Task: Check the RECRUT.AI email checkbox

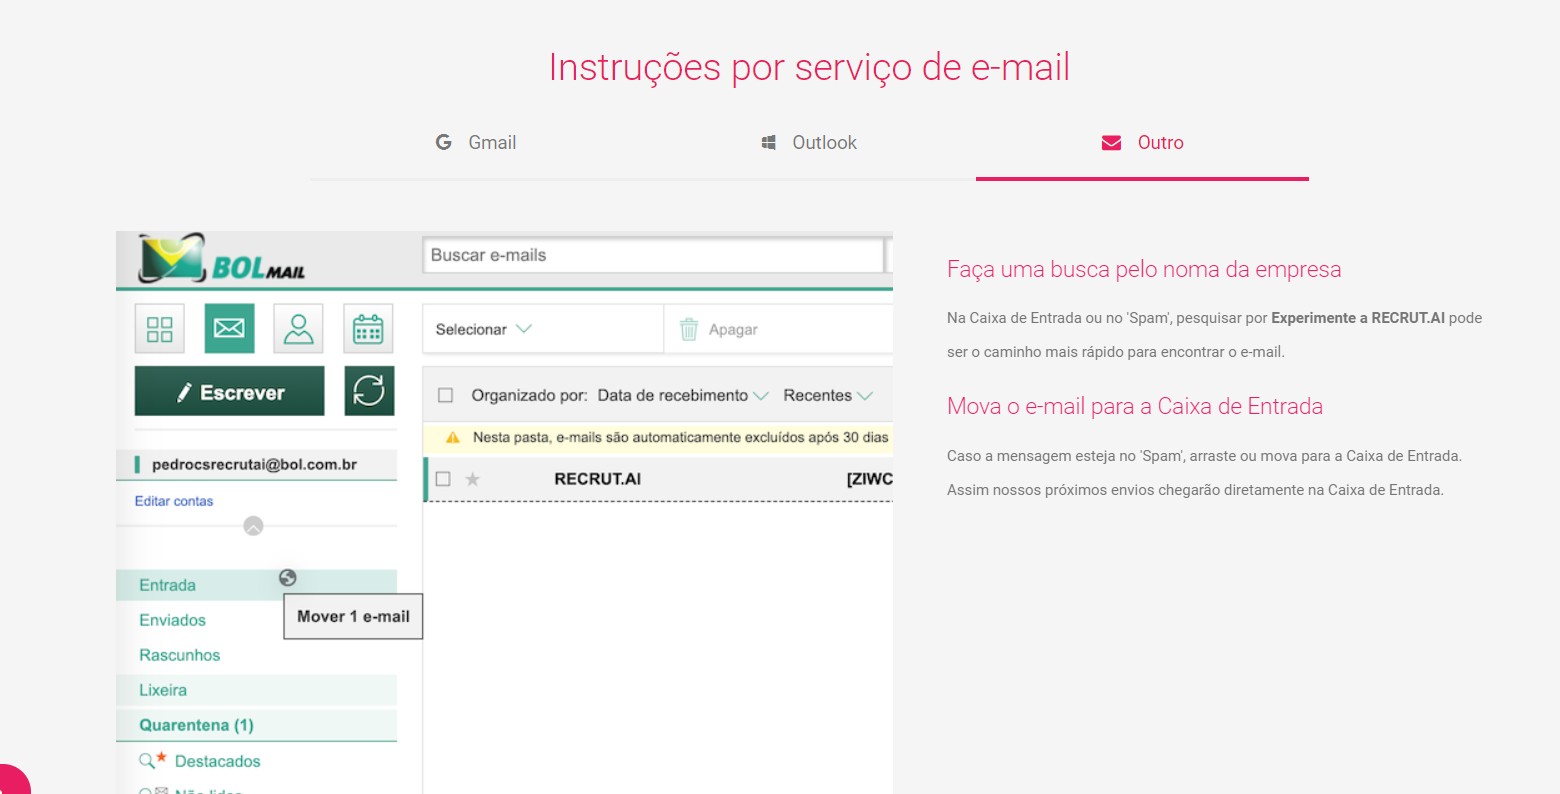Action: coord(444,480)
